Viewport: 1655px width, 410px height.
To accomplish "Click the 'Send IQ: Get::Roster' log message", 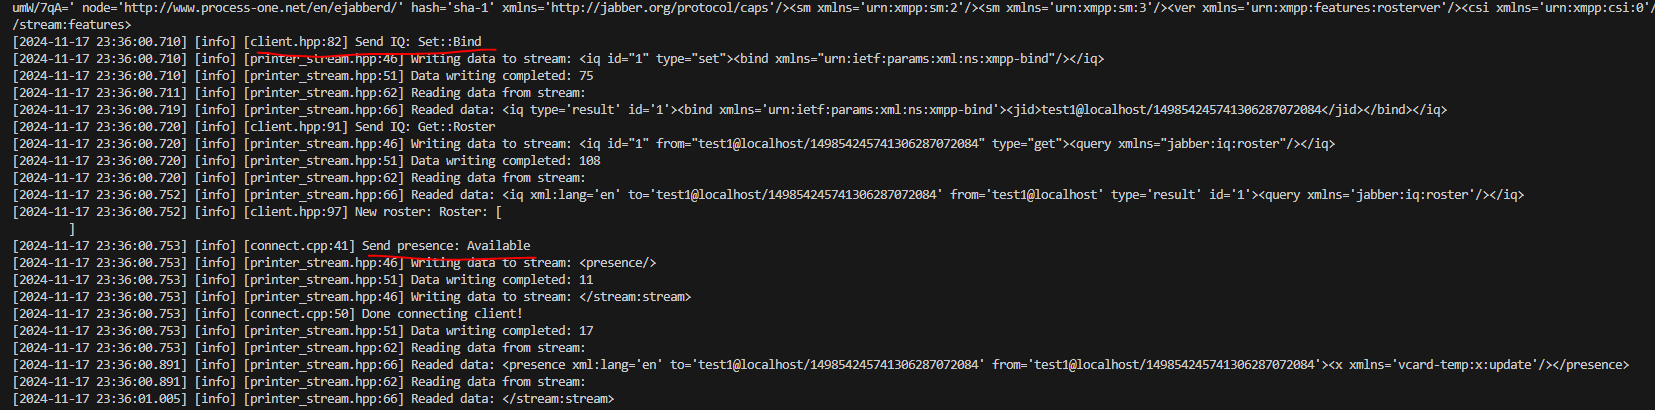I will pyautogui.click(x=425, y=127).
